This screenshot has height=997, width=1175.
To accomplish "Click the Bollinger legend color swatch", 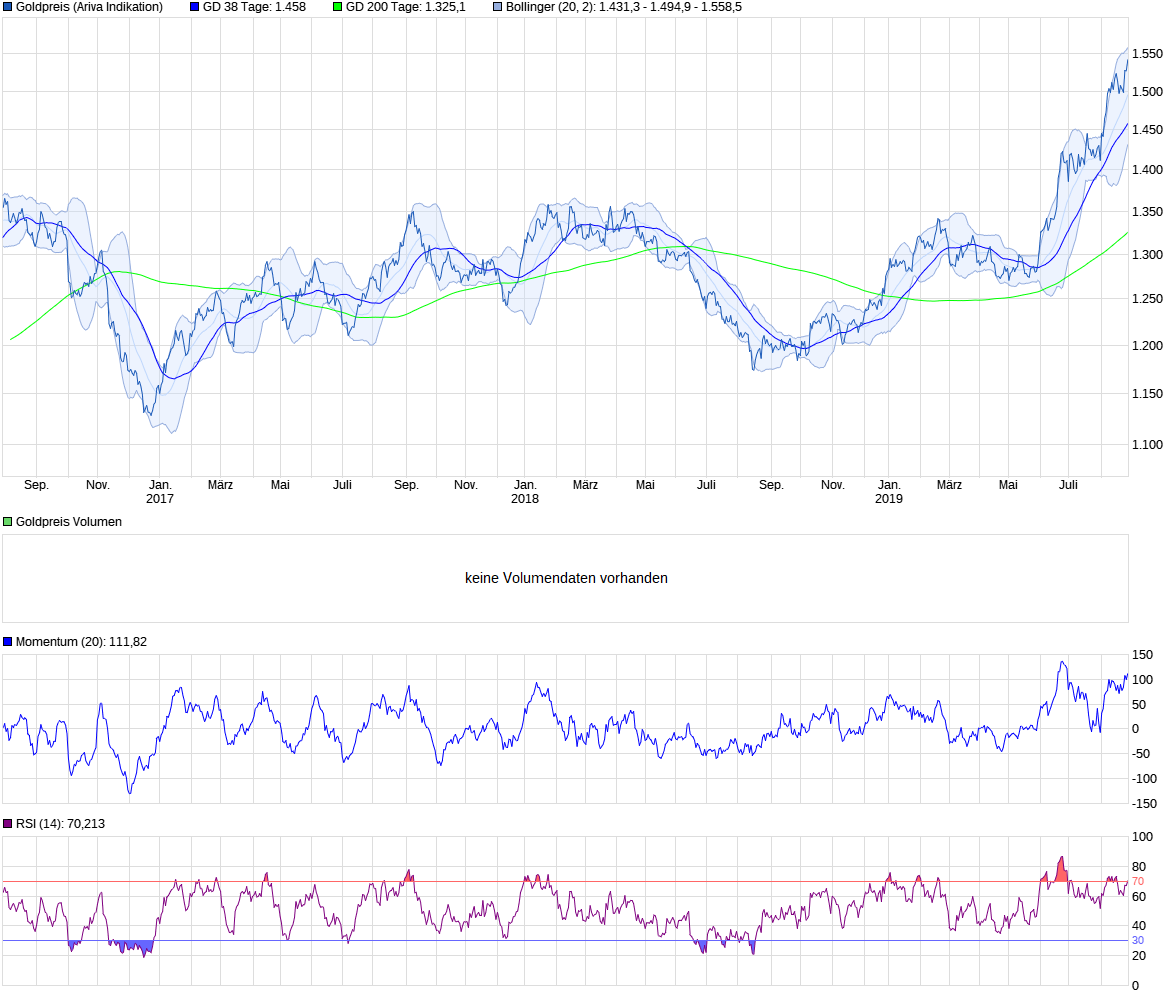I will 498,7.
